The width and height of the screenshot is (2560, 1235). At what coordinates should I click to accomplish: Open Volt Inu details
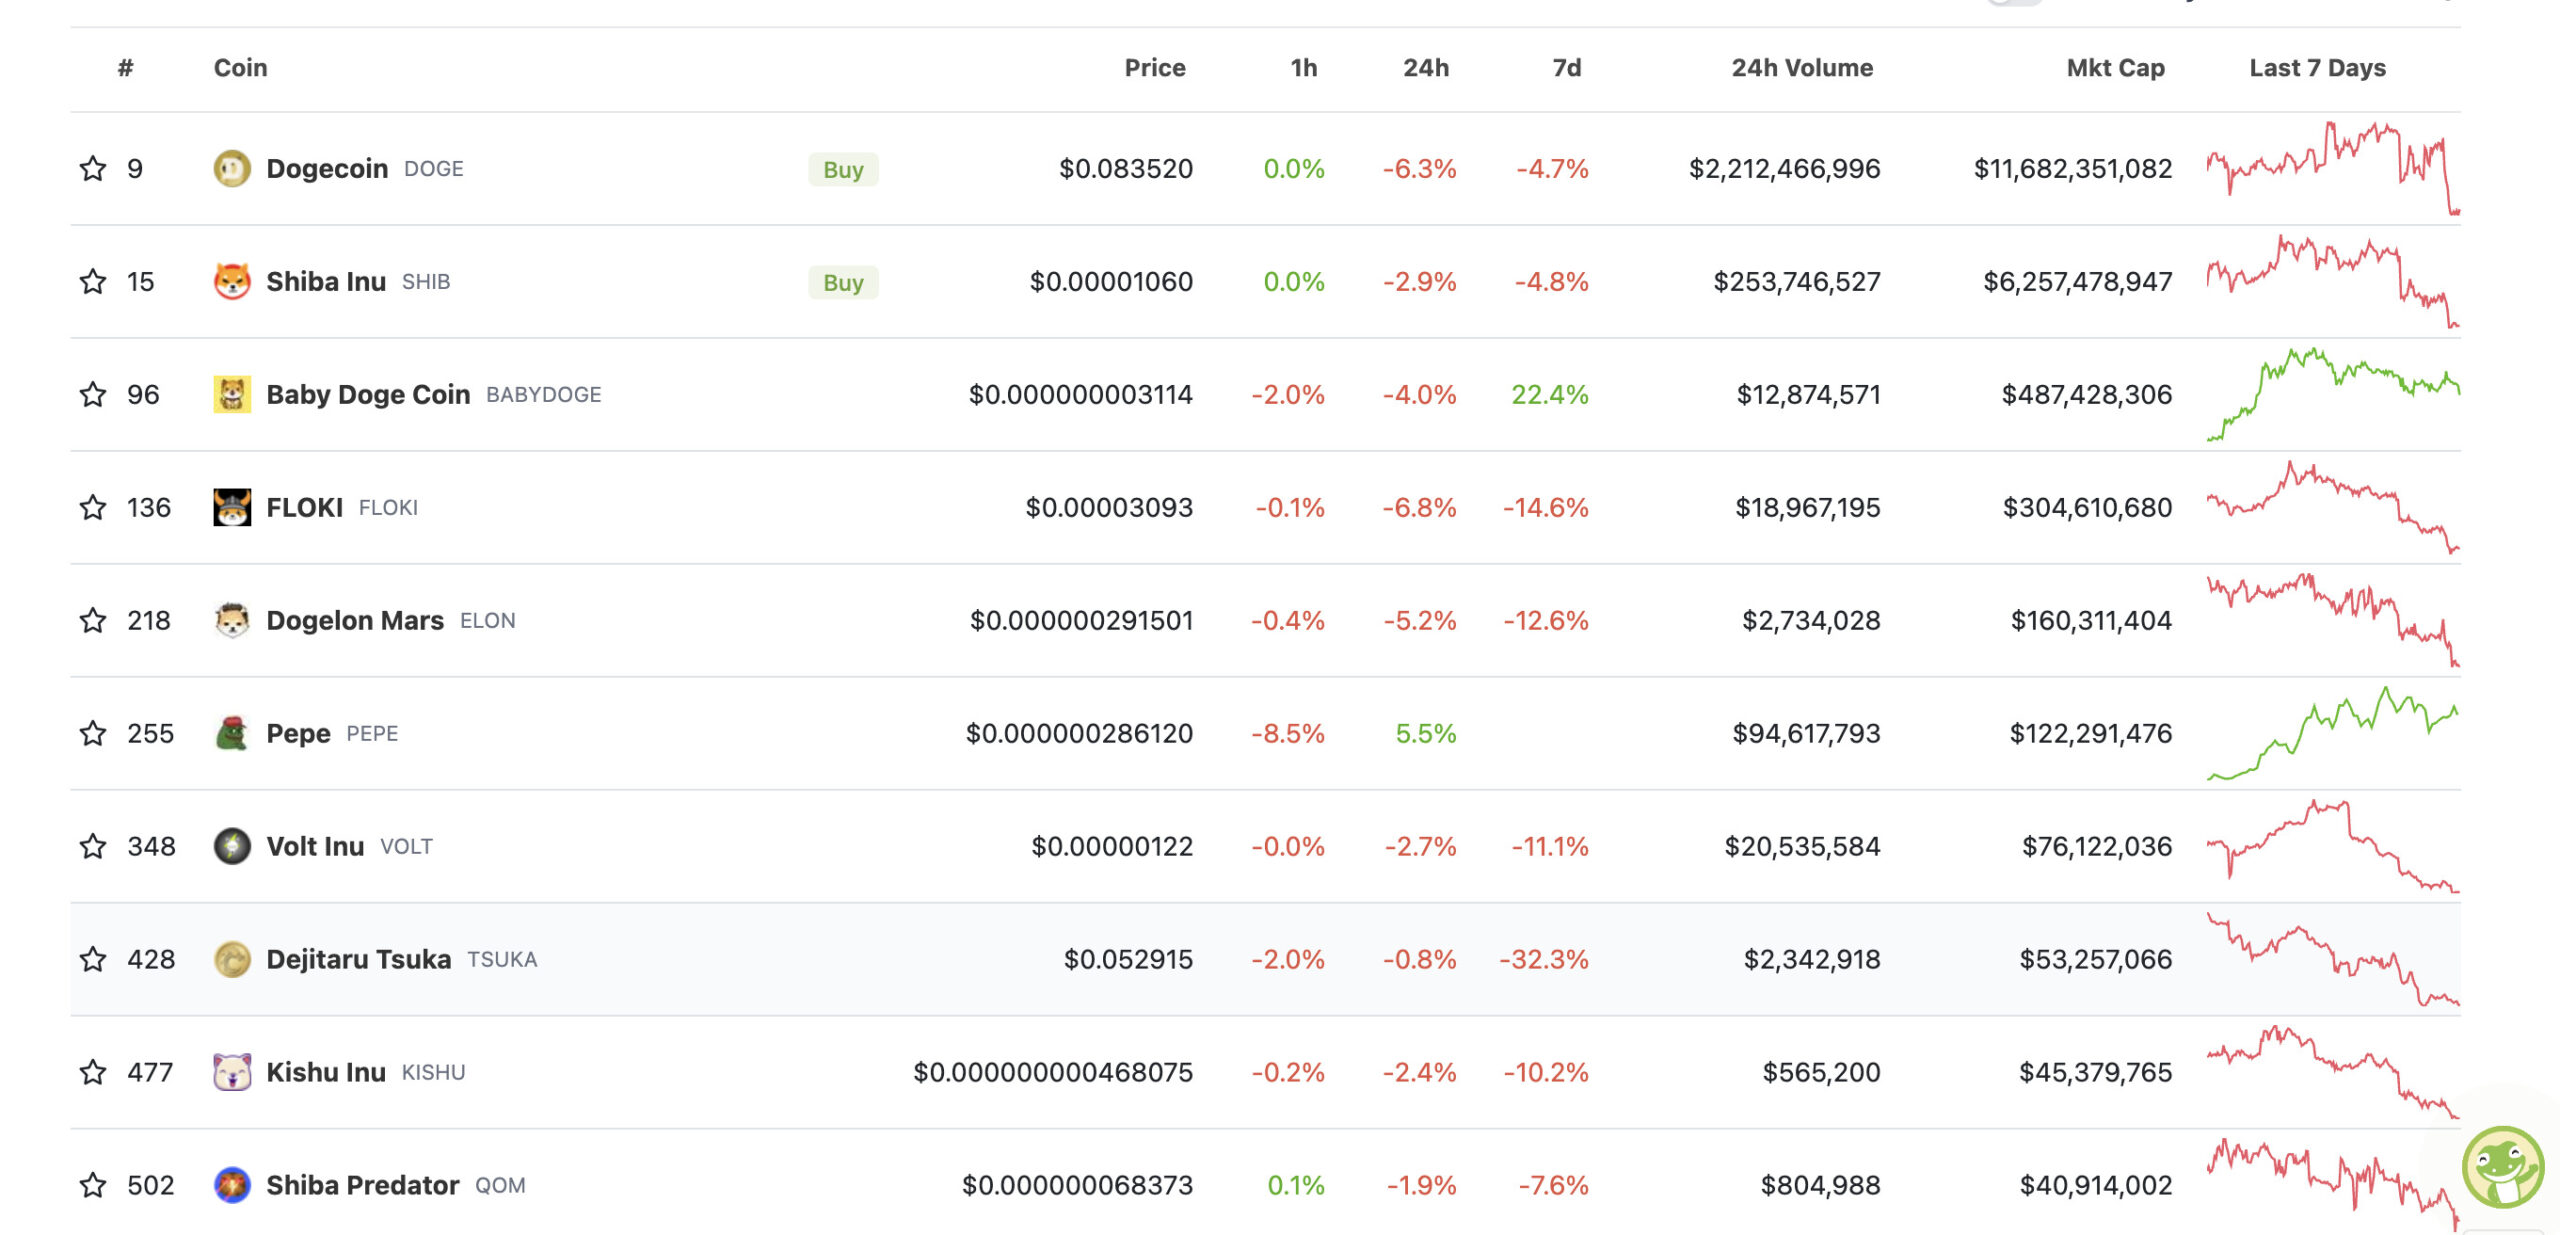point(315,846)
